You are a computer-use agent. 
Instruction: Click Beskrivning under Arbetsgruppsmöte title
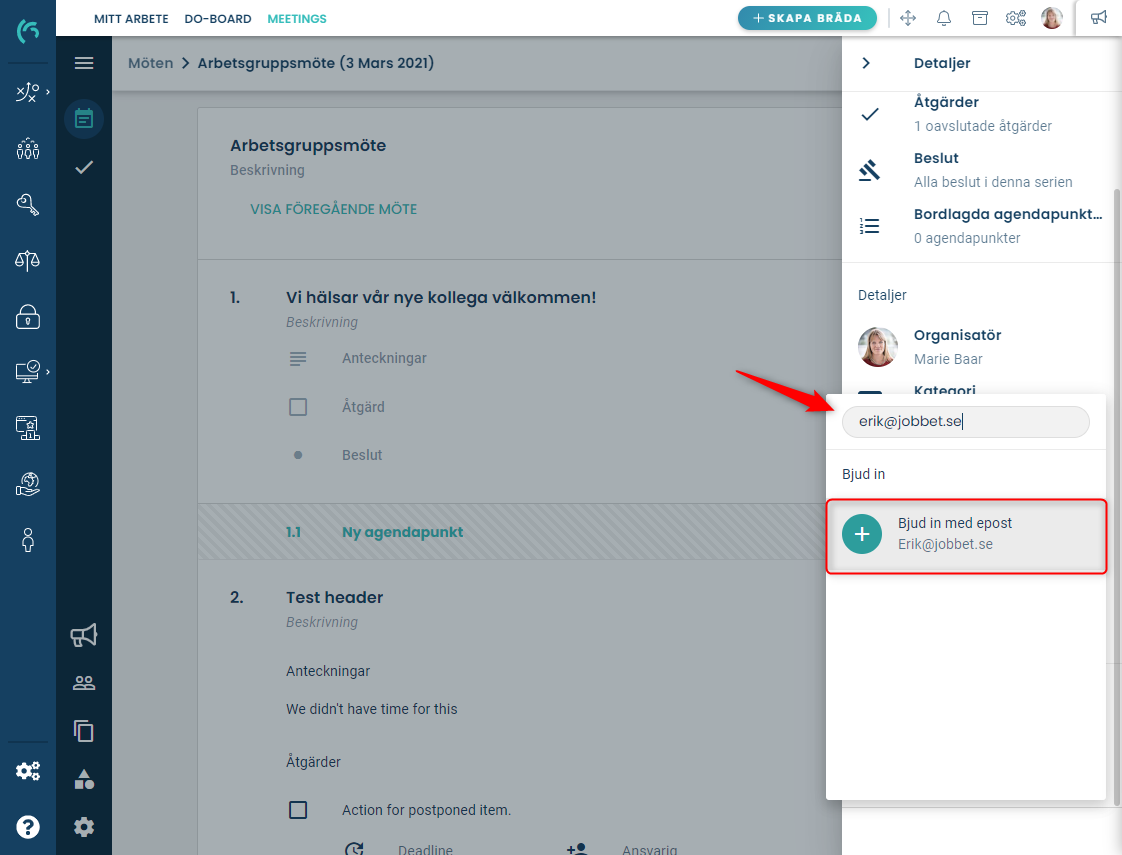tap(267, 170)
